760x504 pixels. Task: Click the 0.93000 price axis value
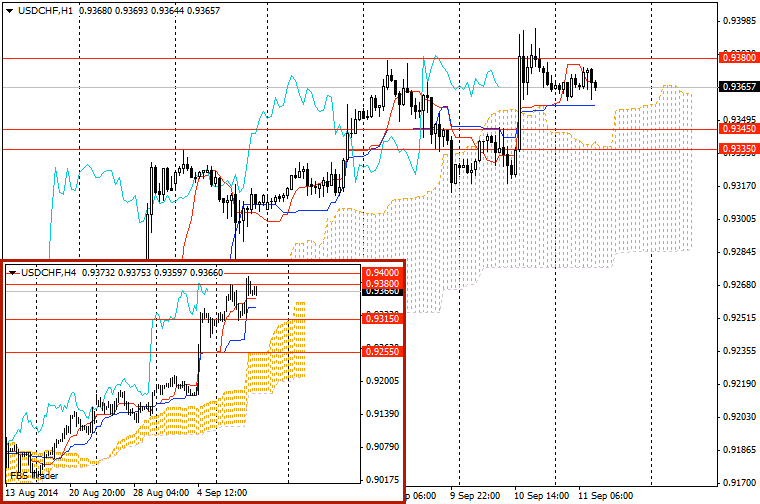click(x=739, y=218)
